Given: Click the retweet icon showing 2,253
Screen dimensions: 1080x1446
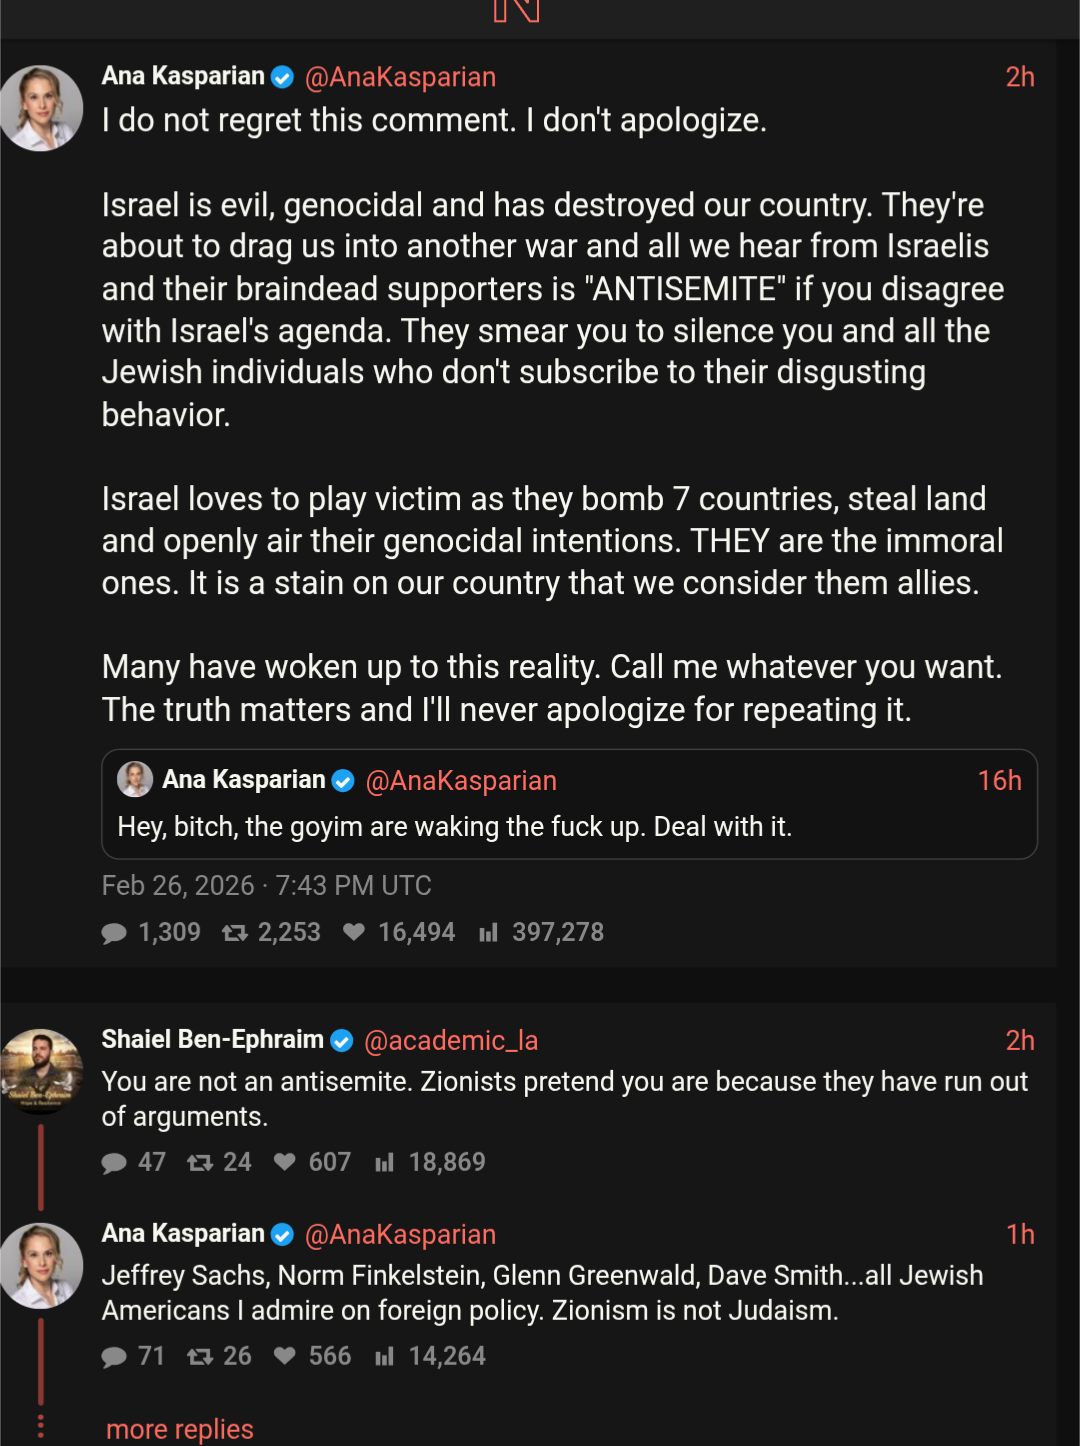Looking at the screenshot, I should click(x=235, y=933).
